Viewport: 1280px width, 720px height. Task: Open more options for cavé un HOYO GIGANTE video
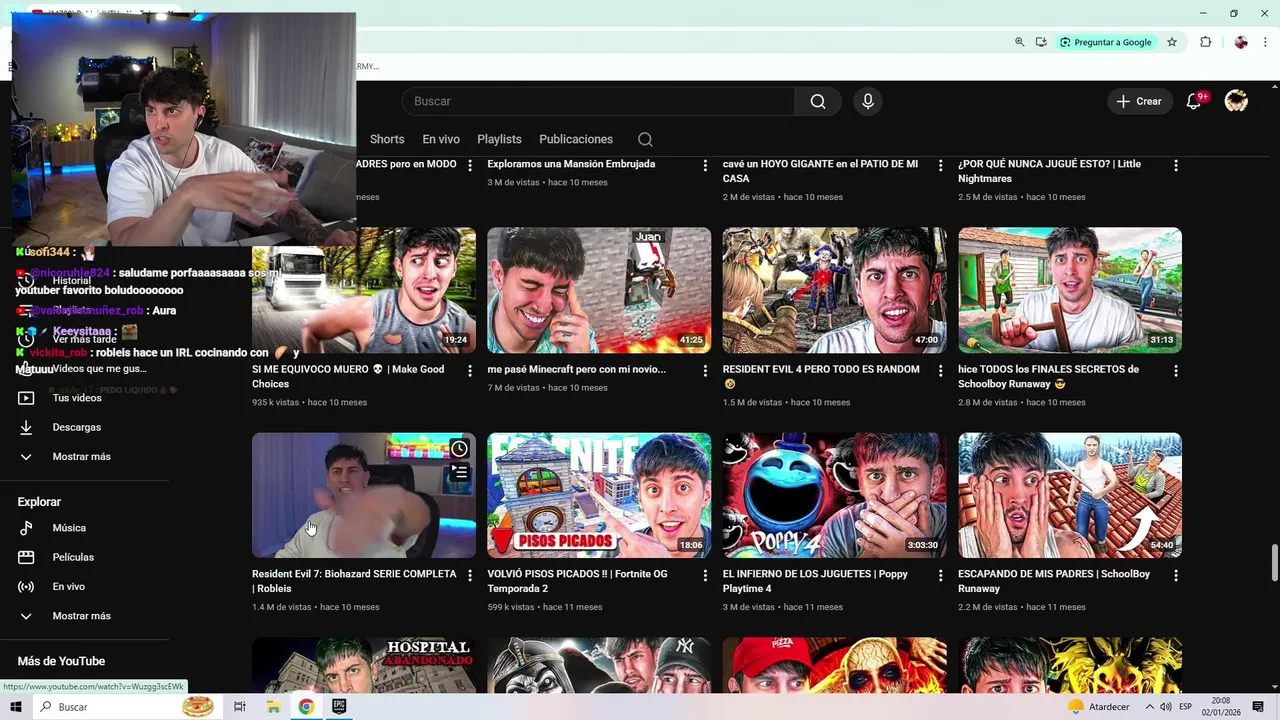pyautogui.click(x=940, y=166)
